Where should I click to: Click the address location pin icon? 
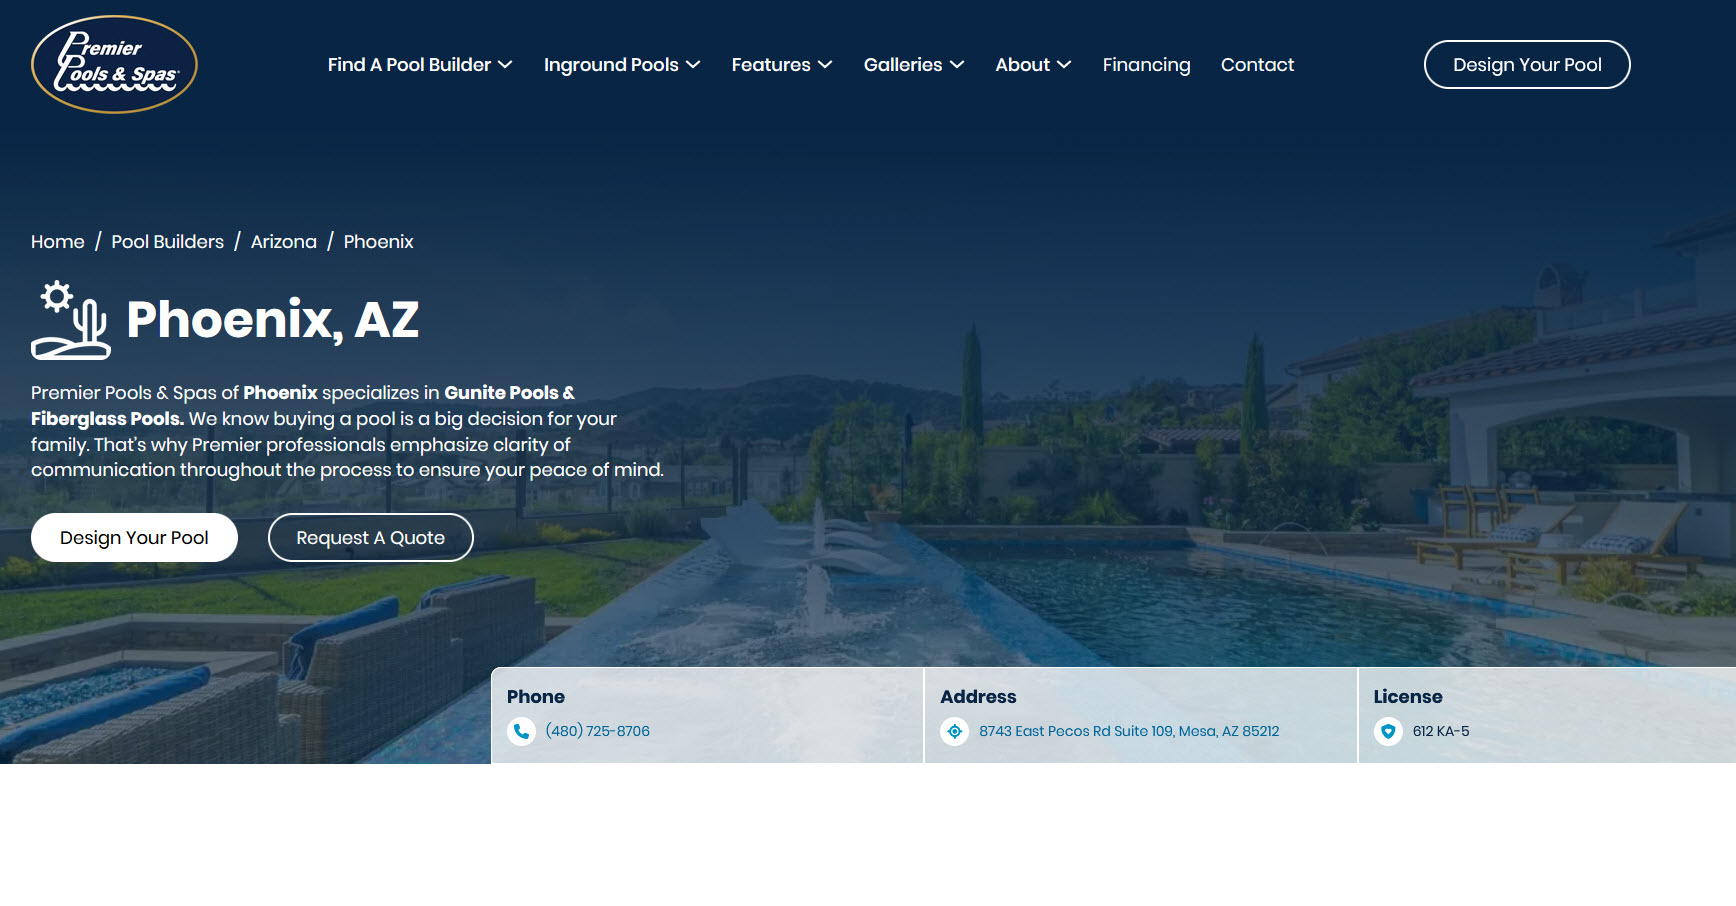pyautogui.click(x=955, y=731)
